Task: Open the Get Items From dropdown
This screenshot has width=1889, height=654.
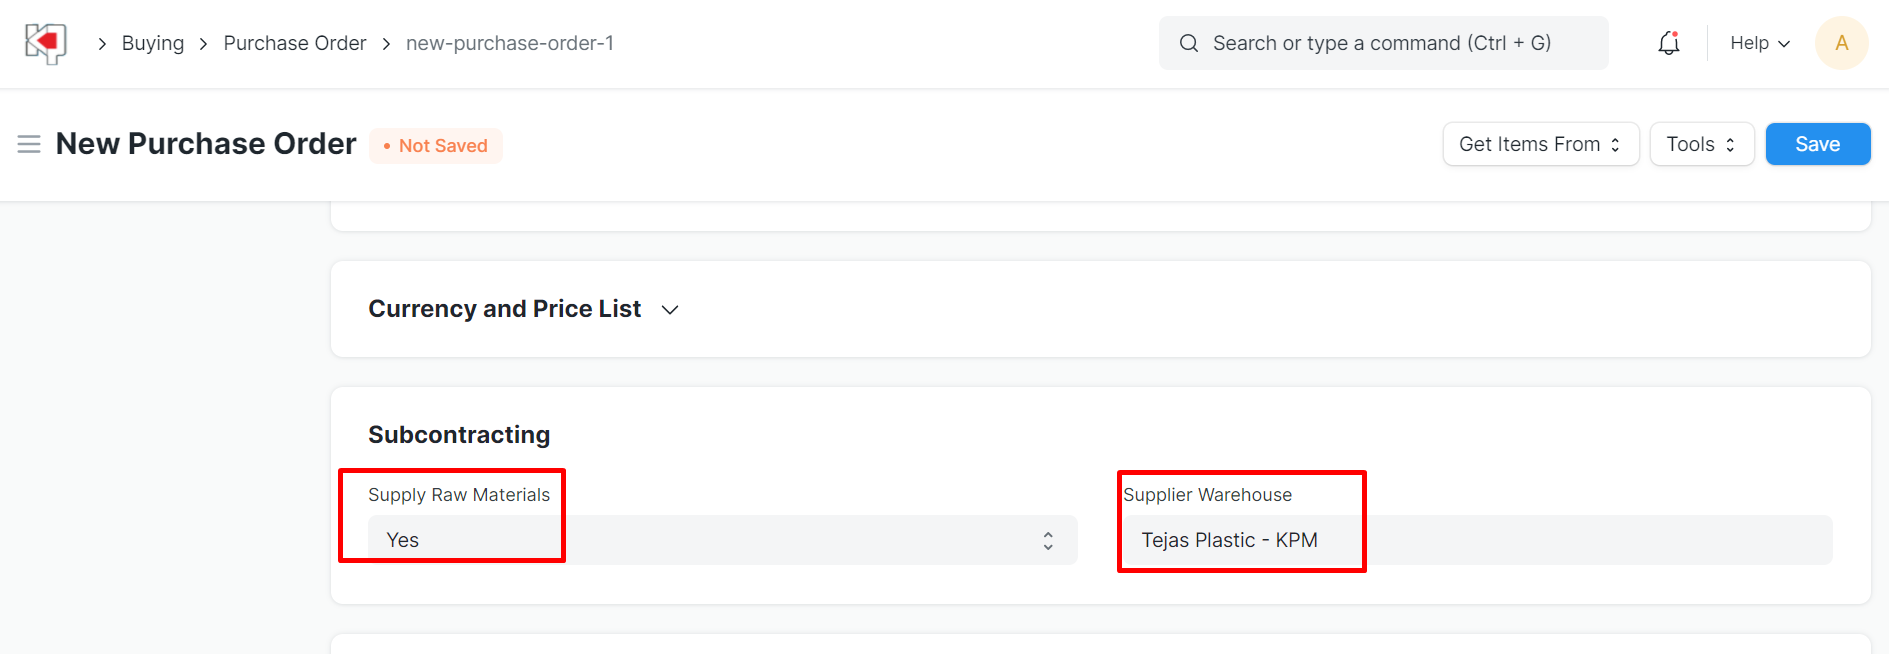Action: coord(1540,144)
